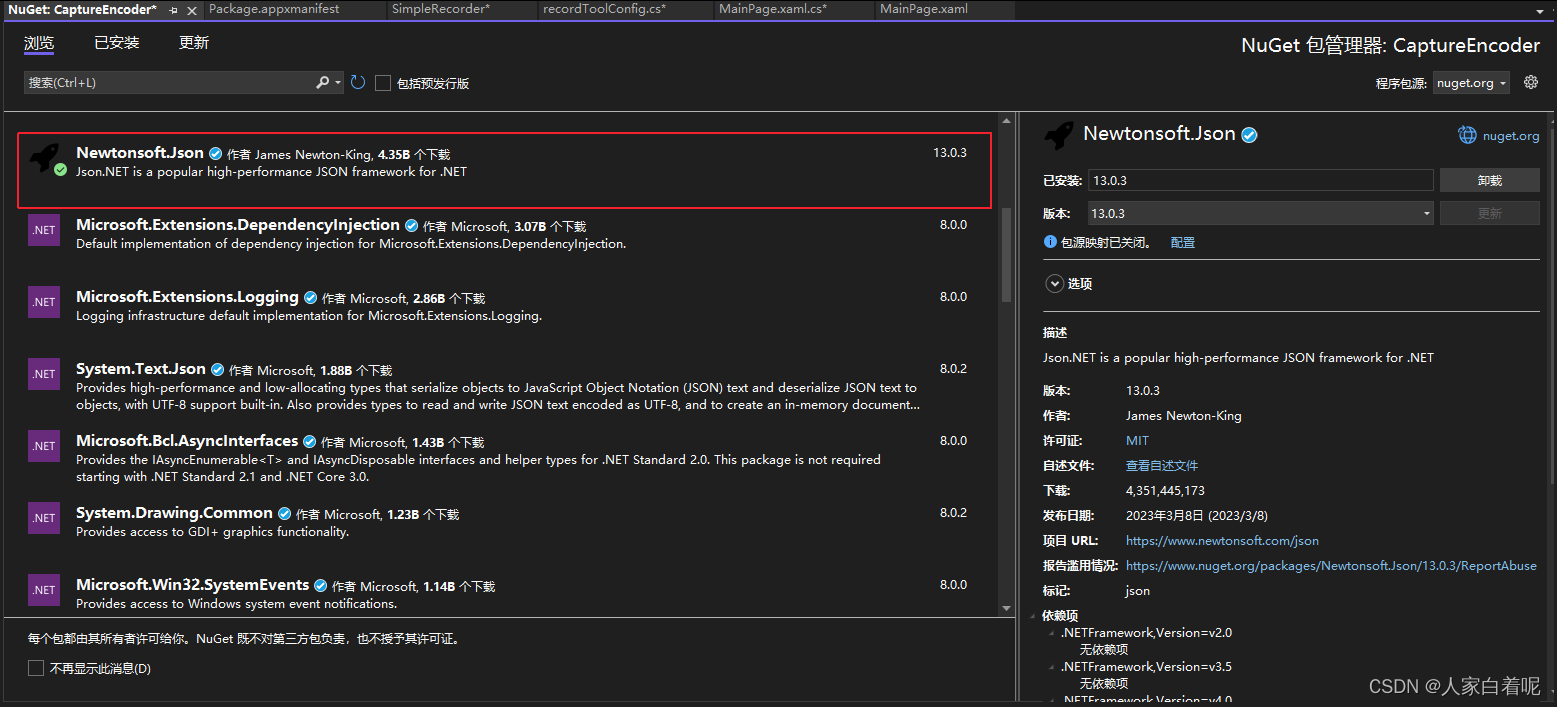Click verified badge beside Newtonsoft.Json in list

pyautogui.click(x=215, y=154)
